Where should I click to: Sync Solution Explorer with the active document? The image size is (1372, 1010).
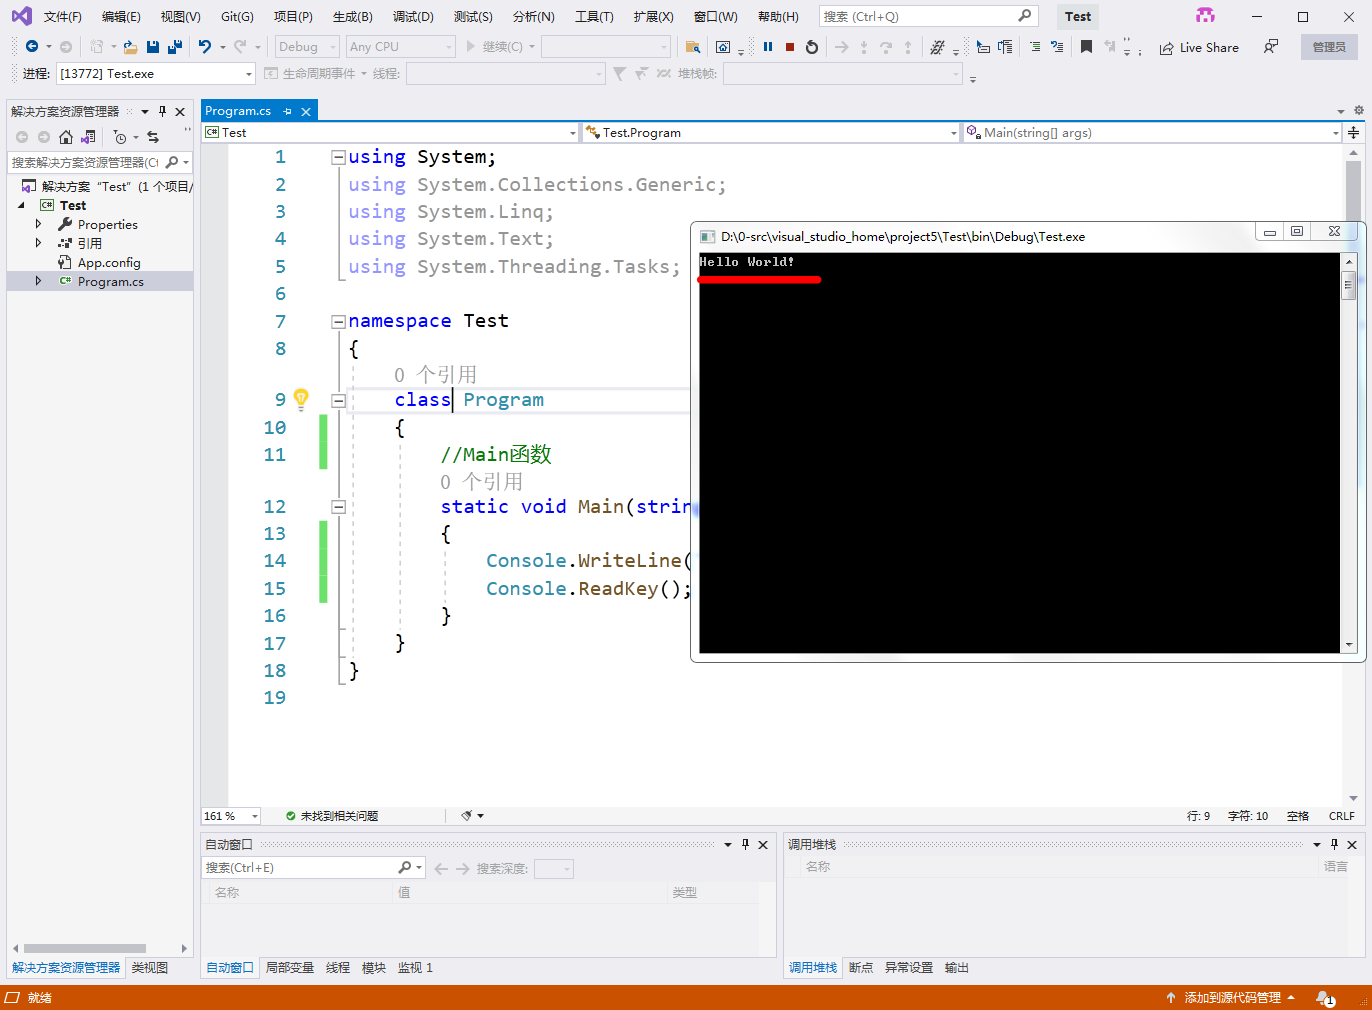[153, 137]
